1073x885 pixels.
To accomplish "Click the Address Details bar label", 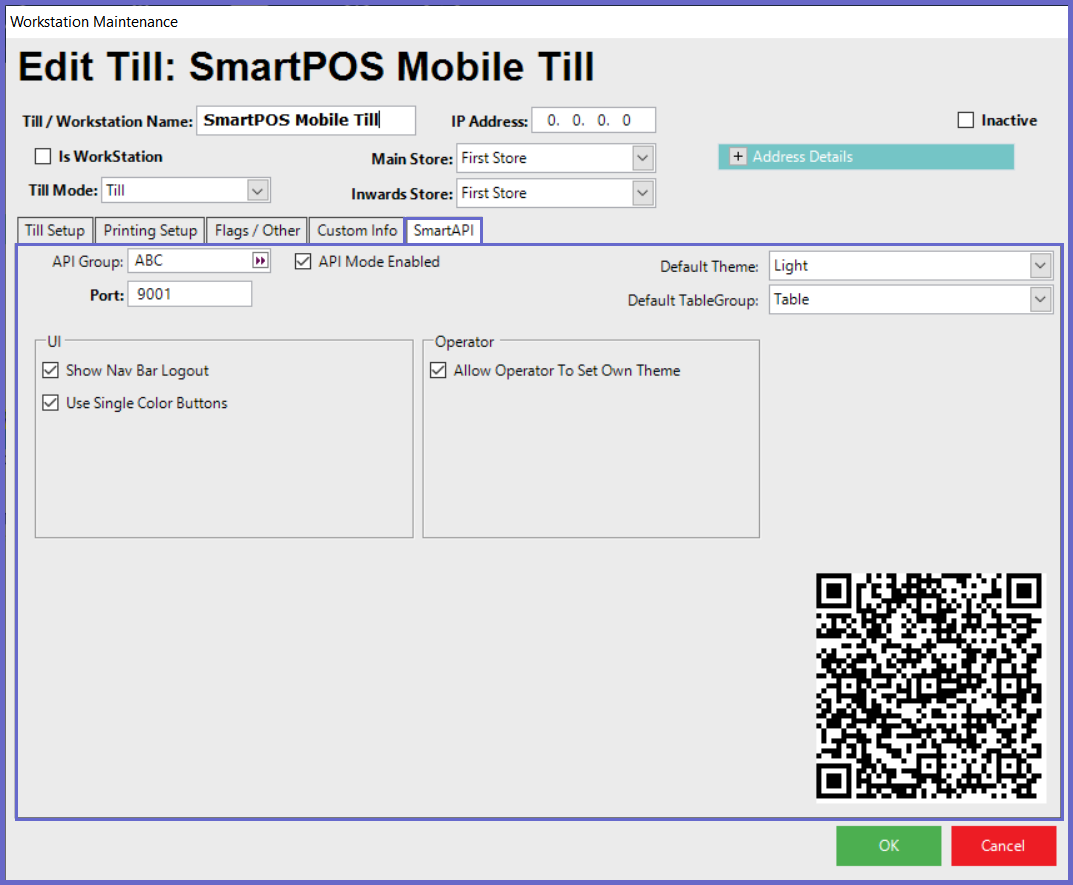I will tap(803, 157).
